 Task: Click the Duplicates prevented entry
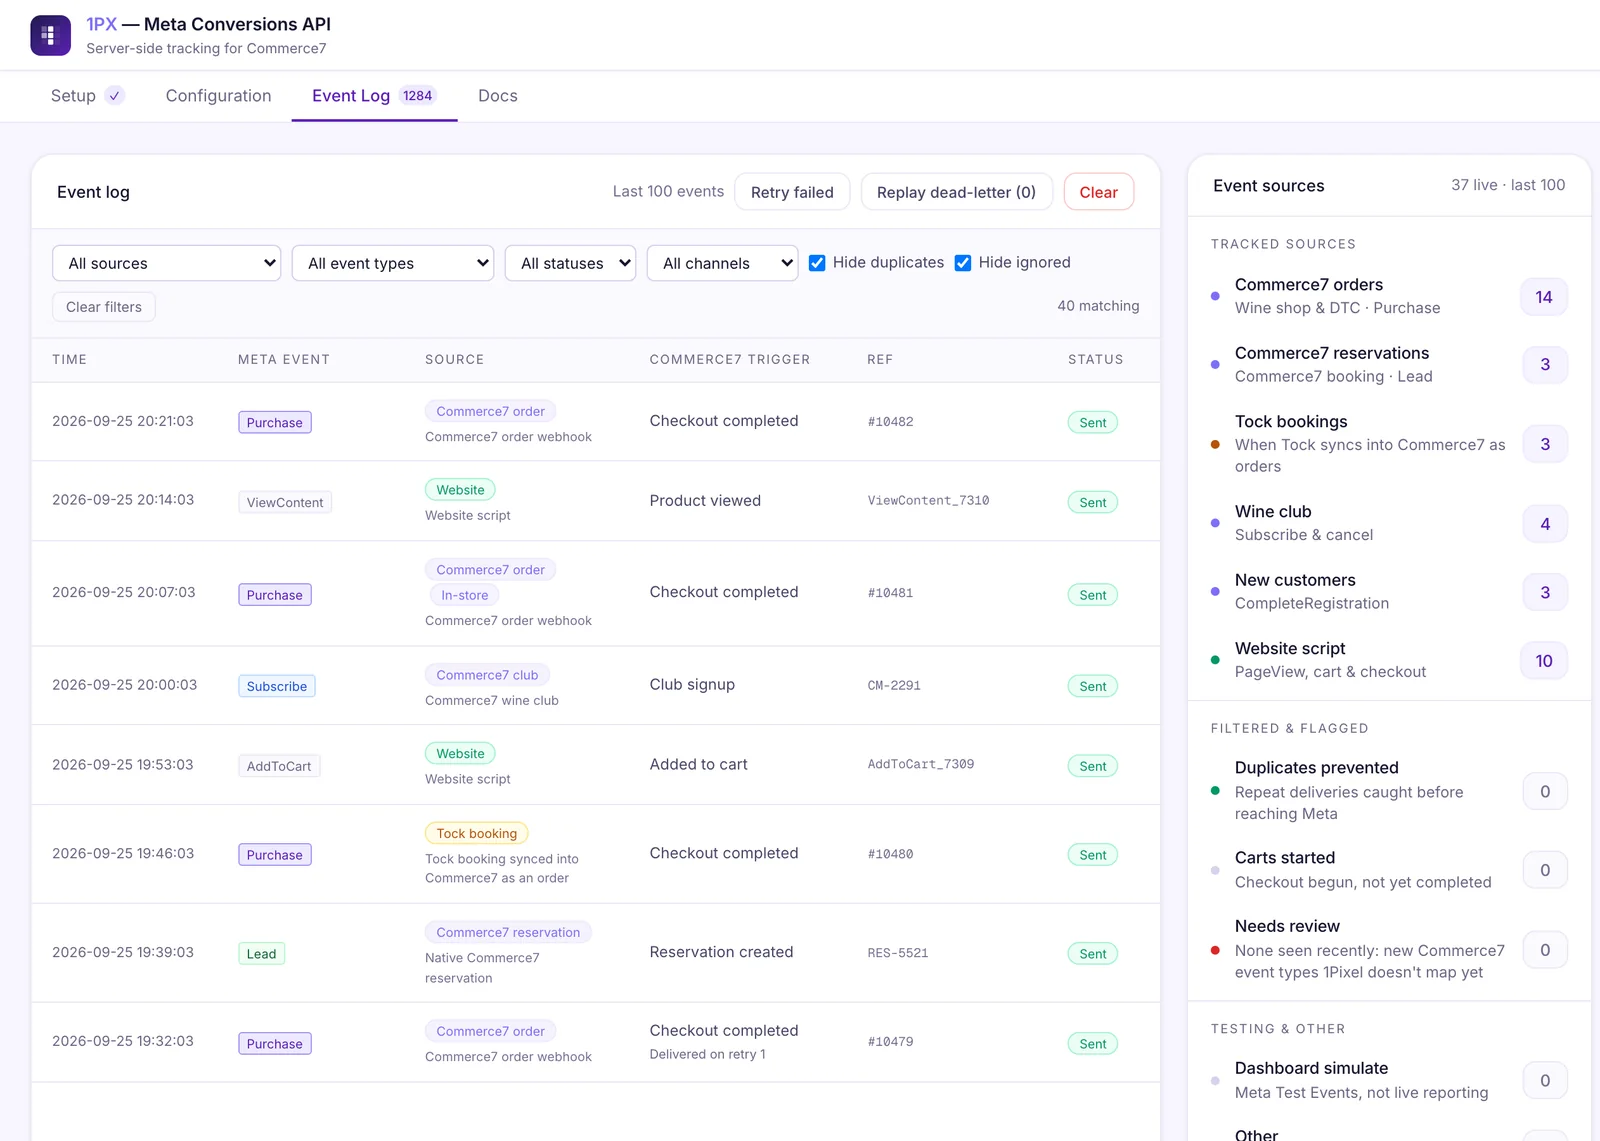pyautogui.click(x=1389, y=790)
